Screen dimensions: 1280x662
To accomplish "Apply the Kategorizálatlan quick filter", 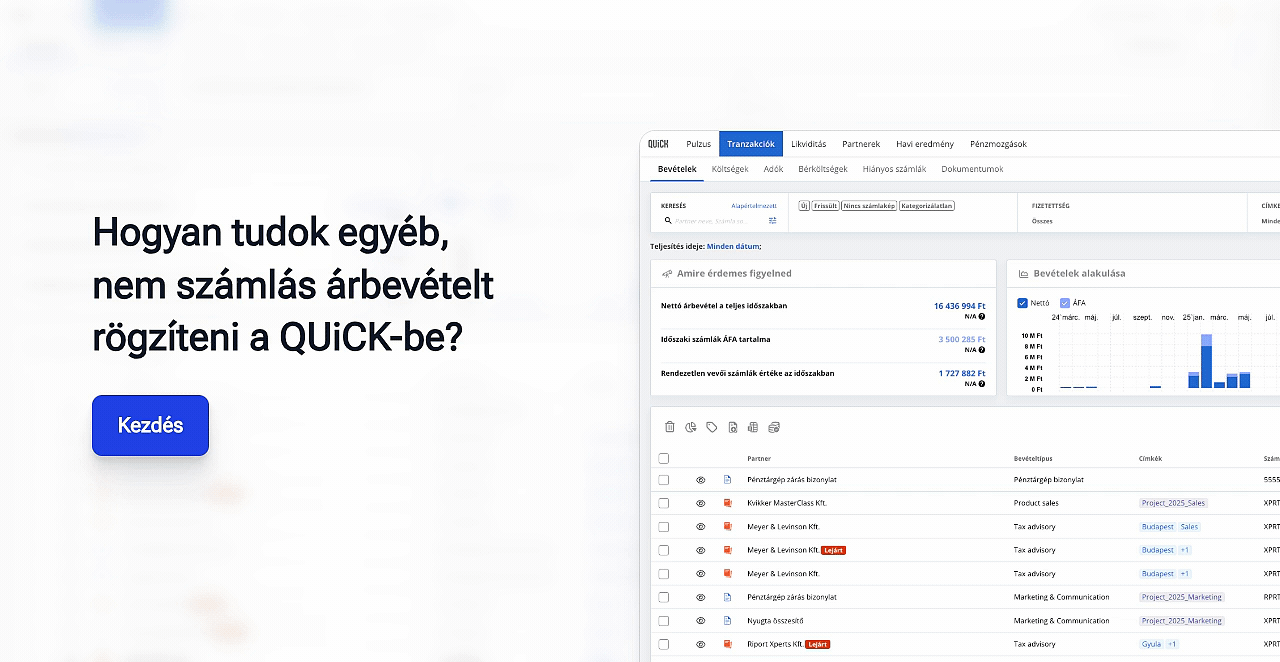I will 927,206.
